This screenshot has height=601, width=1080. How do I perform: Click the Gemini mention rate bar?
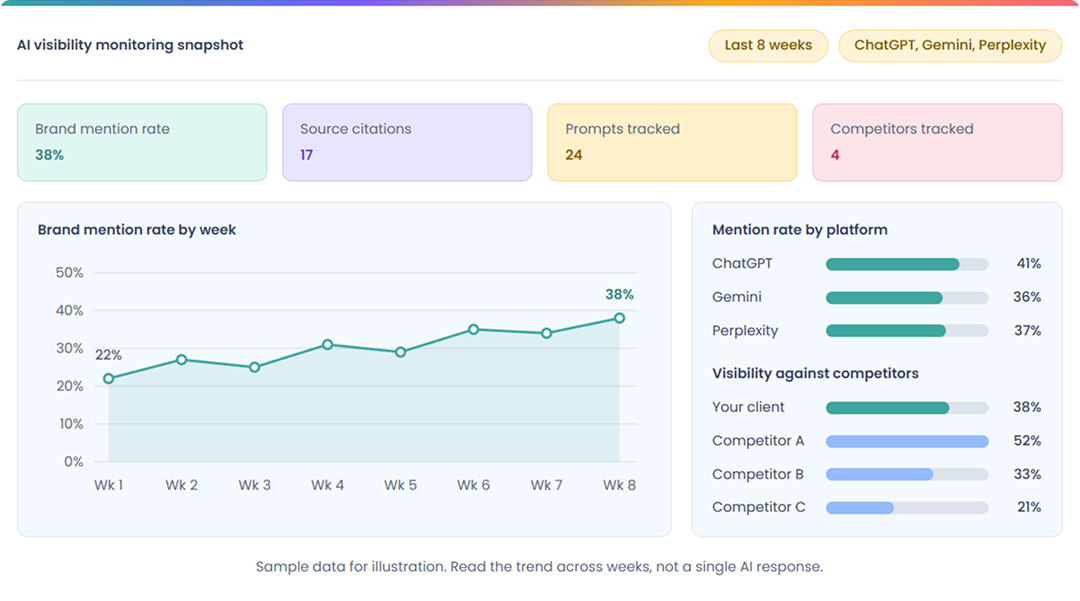(x=907, y=297)
